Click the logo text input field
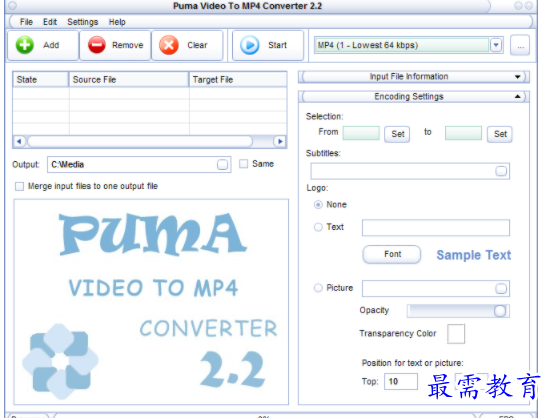 coord(436,228)
